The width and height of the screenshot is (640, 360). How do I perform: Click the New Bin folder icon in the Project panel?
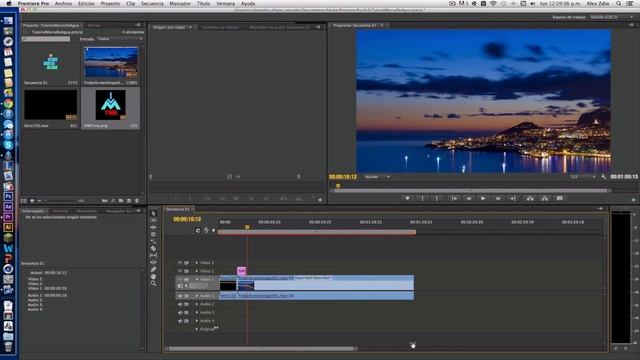(x=121, y=200)
